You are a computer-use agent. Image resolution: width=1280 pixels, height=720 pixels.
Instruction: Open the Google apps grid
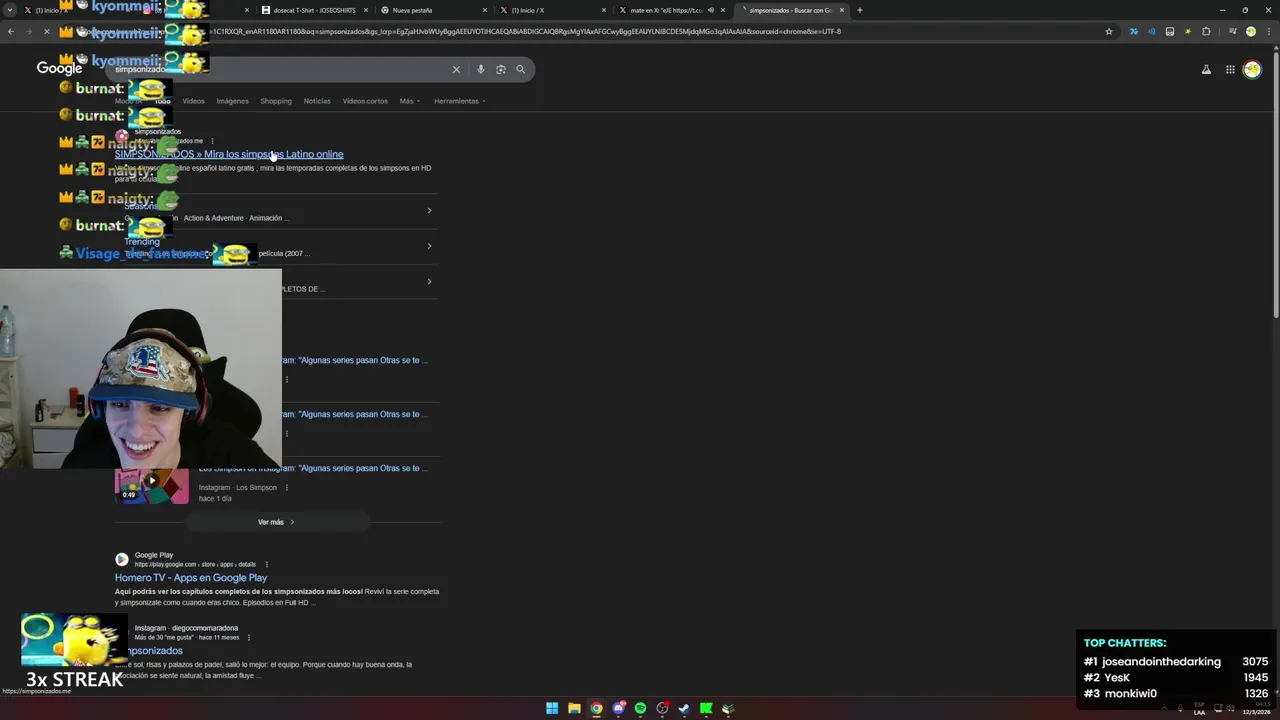tap(1230, 69)
